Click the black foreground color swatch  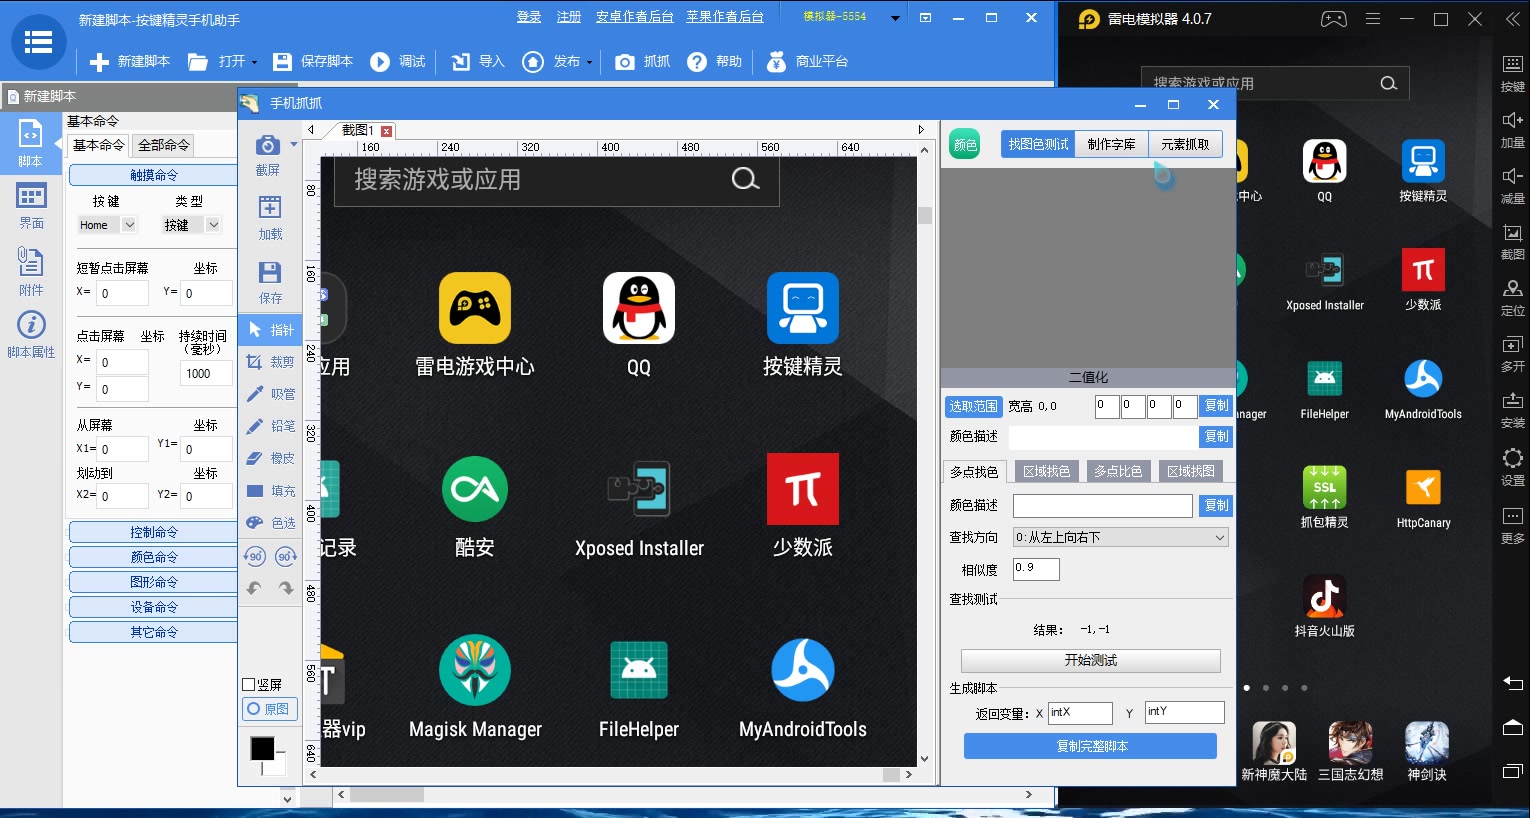click(262, 748)
